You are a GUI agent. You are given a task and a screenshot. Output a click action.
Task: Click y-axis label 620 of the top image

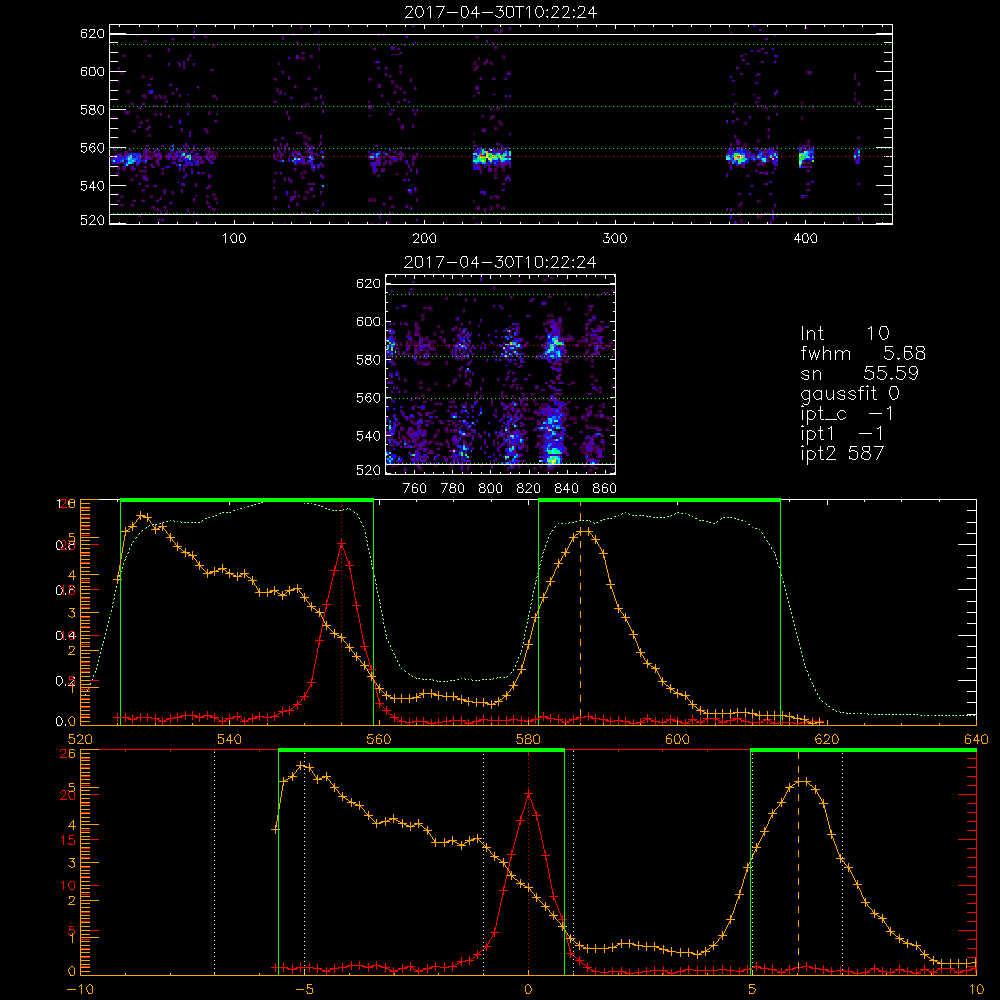click(x=92, y=34)
